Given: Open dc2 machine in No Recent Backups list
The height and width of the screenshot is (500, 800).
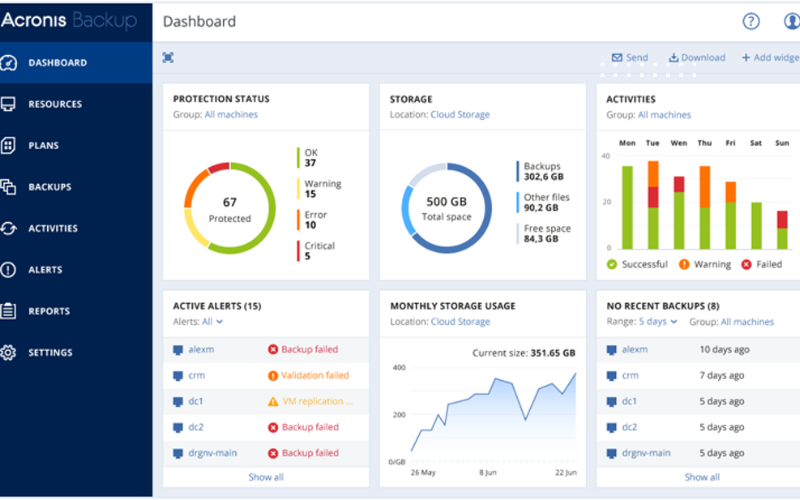Looking at the screenshot, I should coord(630,427).
